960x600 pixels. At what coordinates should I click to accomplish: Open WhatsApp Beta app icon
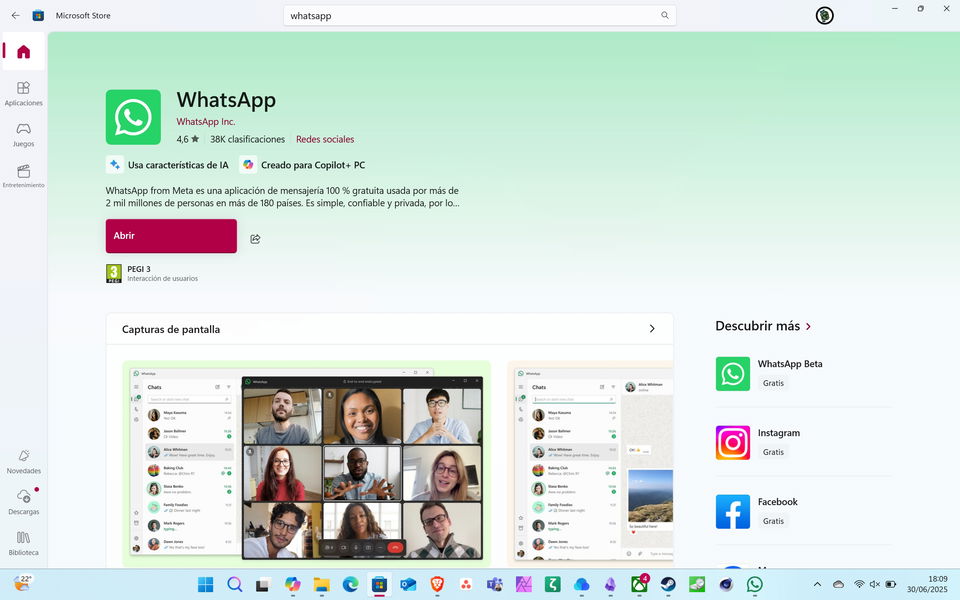tap(732, 373)
